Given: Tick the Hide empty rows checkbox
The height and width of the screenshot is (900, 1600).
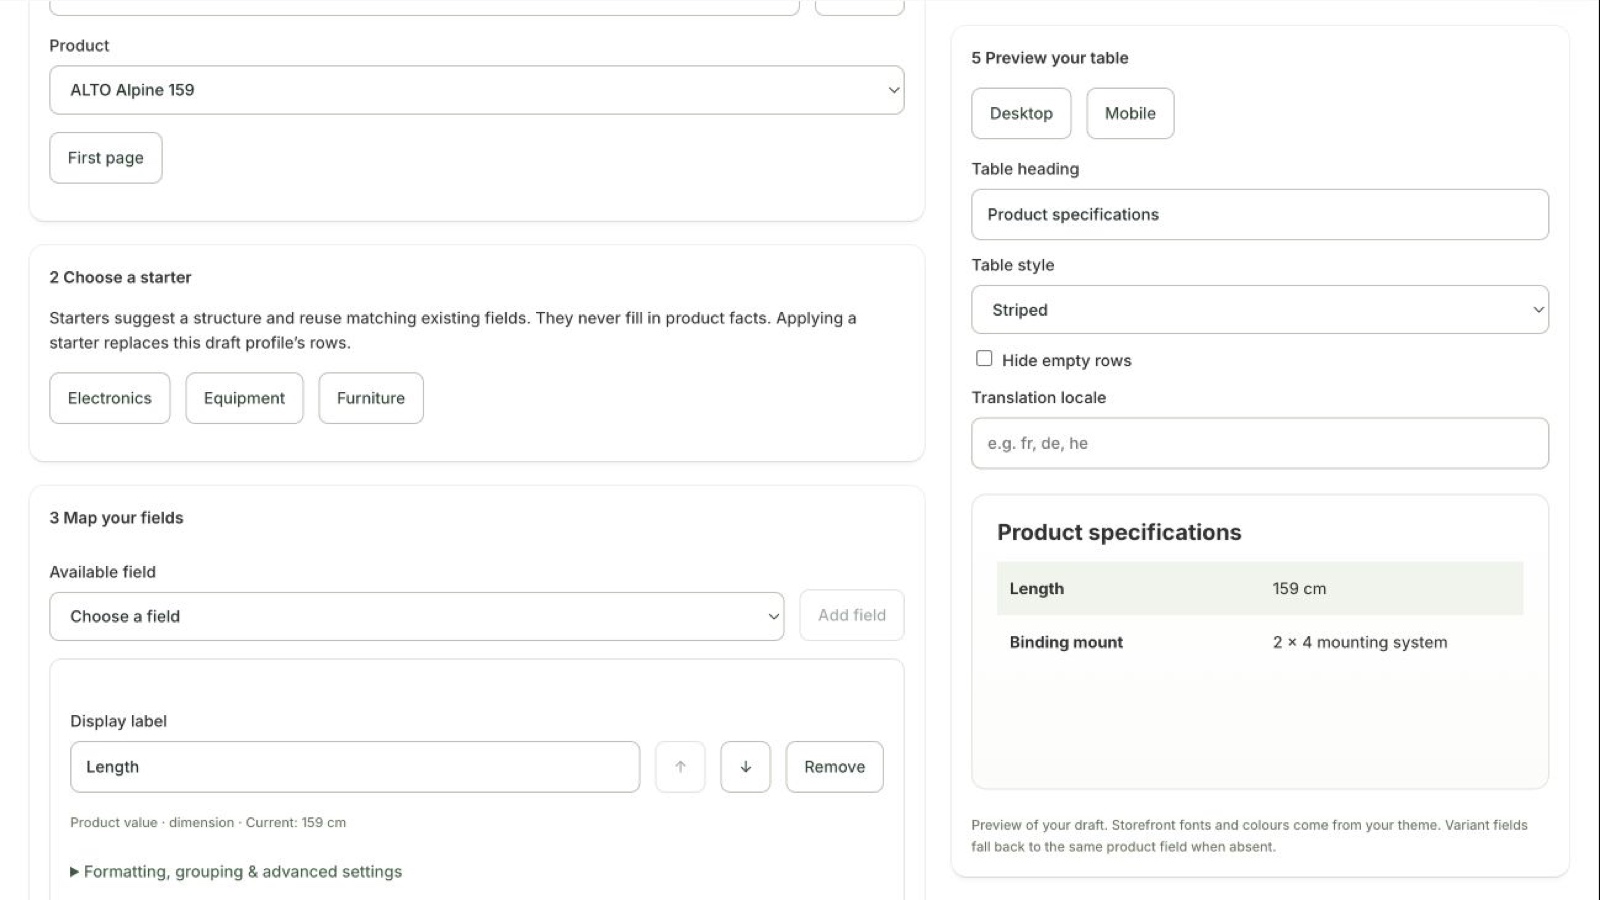Looking at the screenshot, I should click(x=984, y=359).
